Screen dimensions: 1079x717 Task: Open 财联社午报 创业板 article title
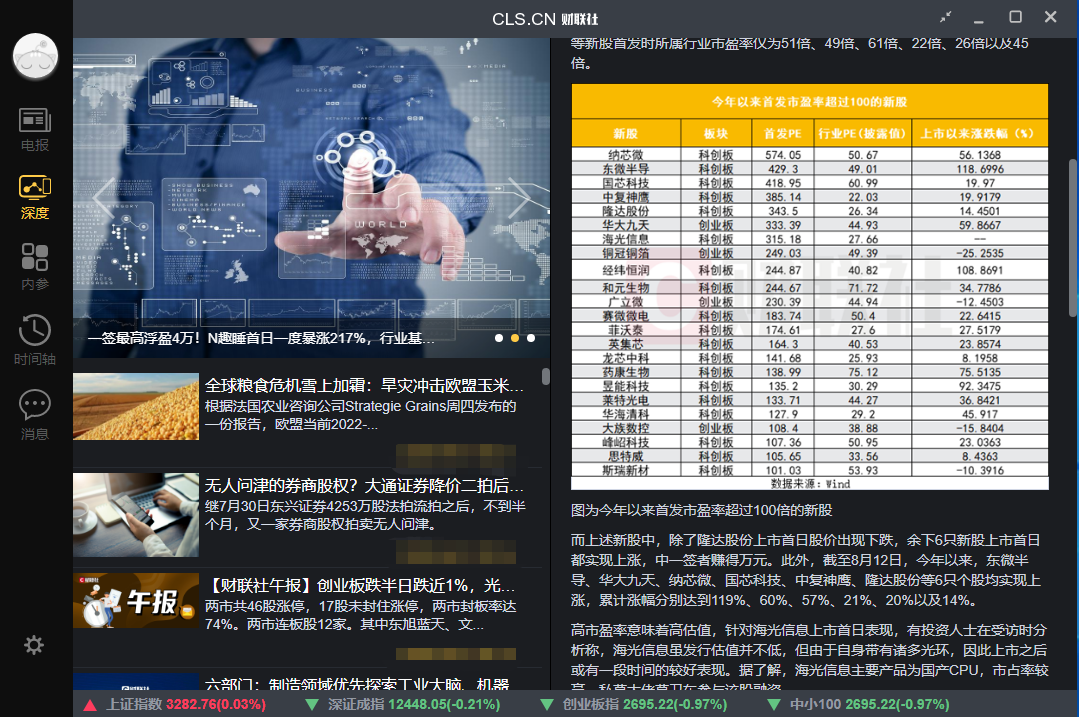(364, 586)
